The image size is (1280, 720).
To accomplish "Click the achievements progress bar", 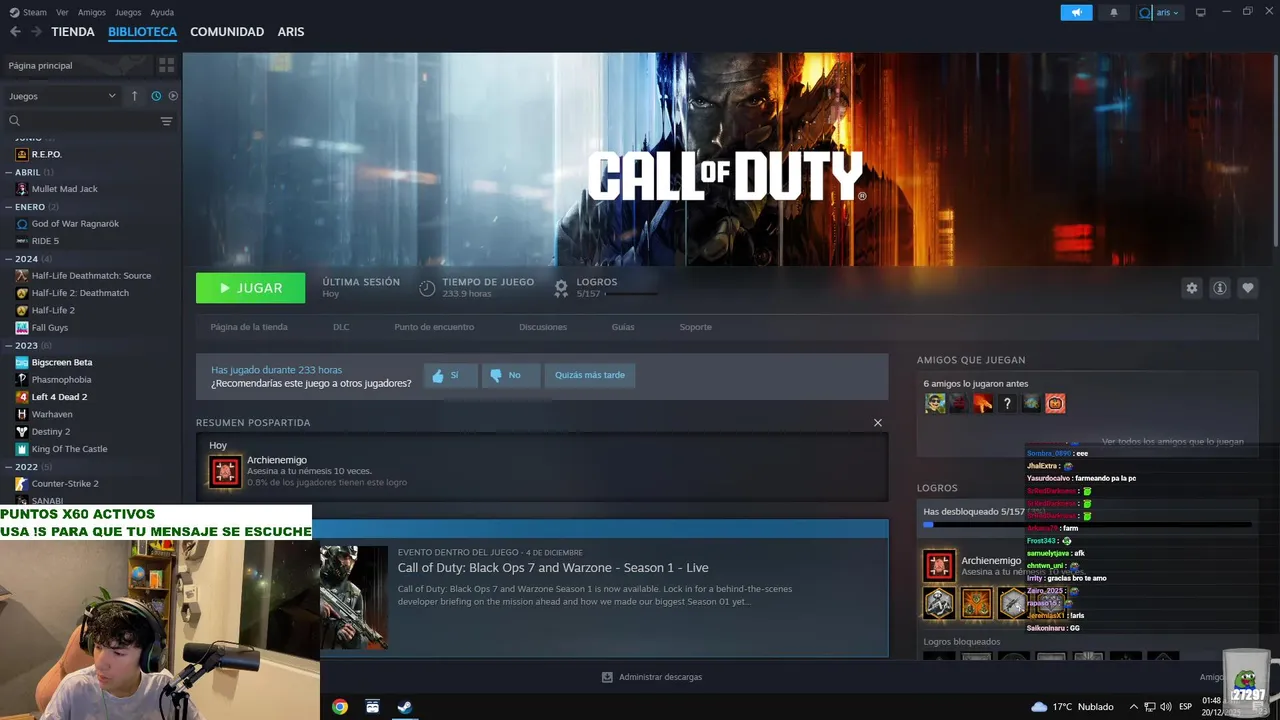I will point(1088,524).
